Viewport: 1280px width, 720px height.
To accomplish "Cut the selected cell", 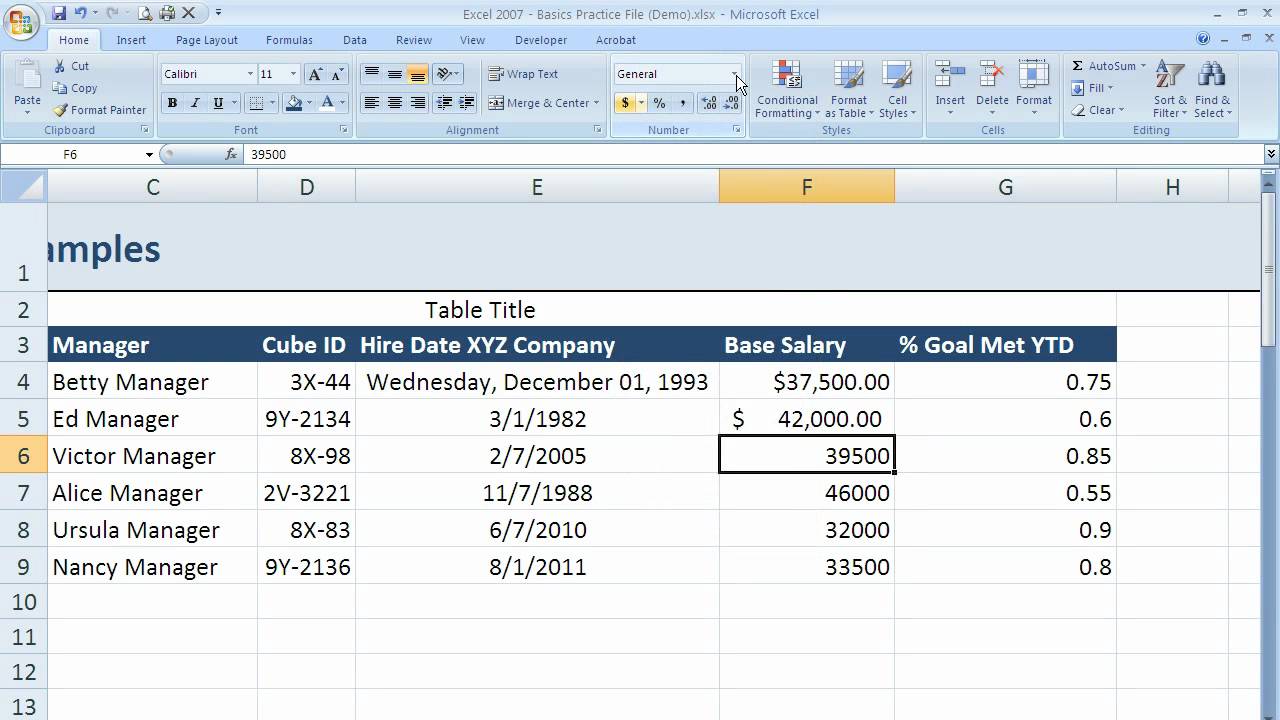I will coord(71,66).
